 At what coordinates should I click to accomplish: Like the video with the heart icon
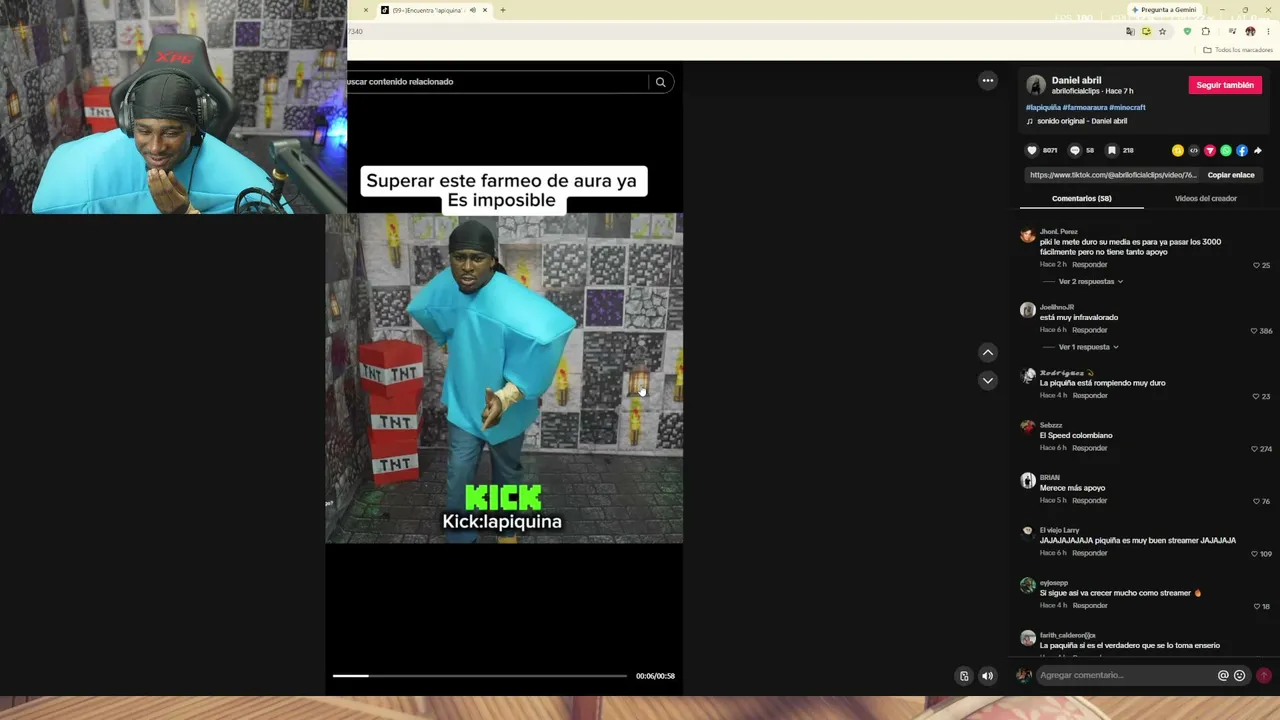point(1032,150)
